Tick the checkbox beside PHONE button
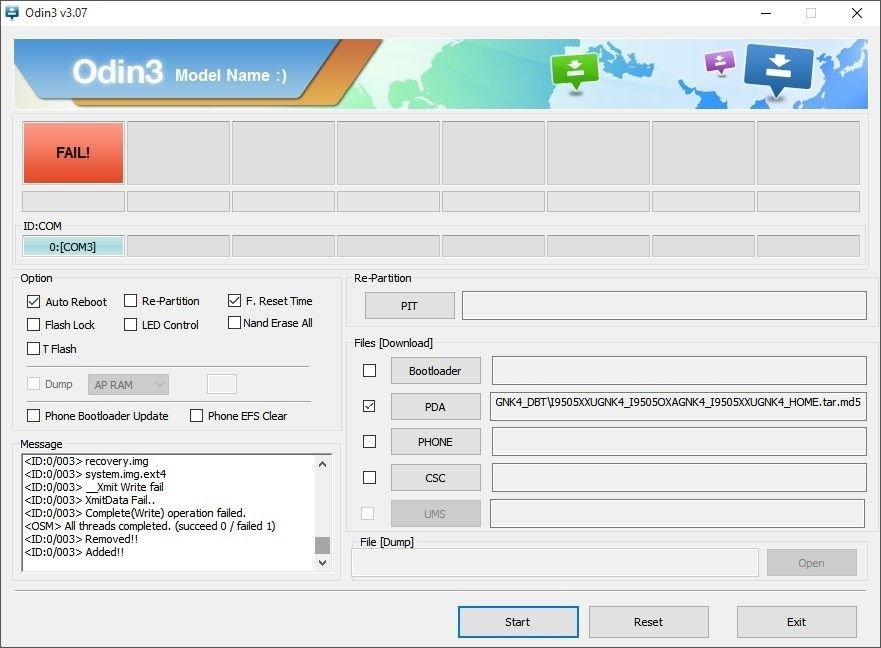Screen dimensions: 881x648 click(x=369, y=442)
